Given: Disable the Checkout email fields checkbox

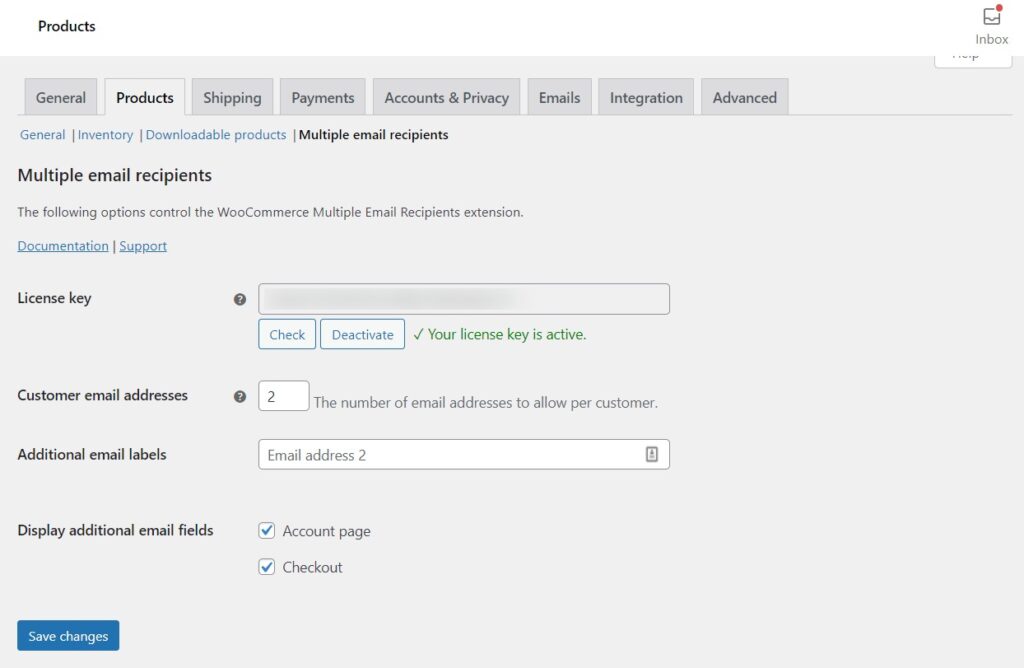Looking at the screenshot, I should [x=267, y=566].
